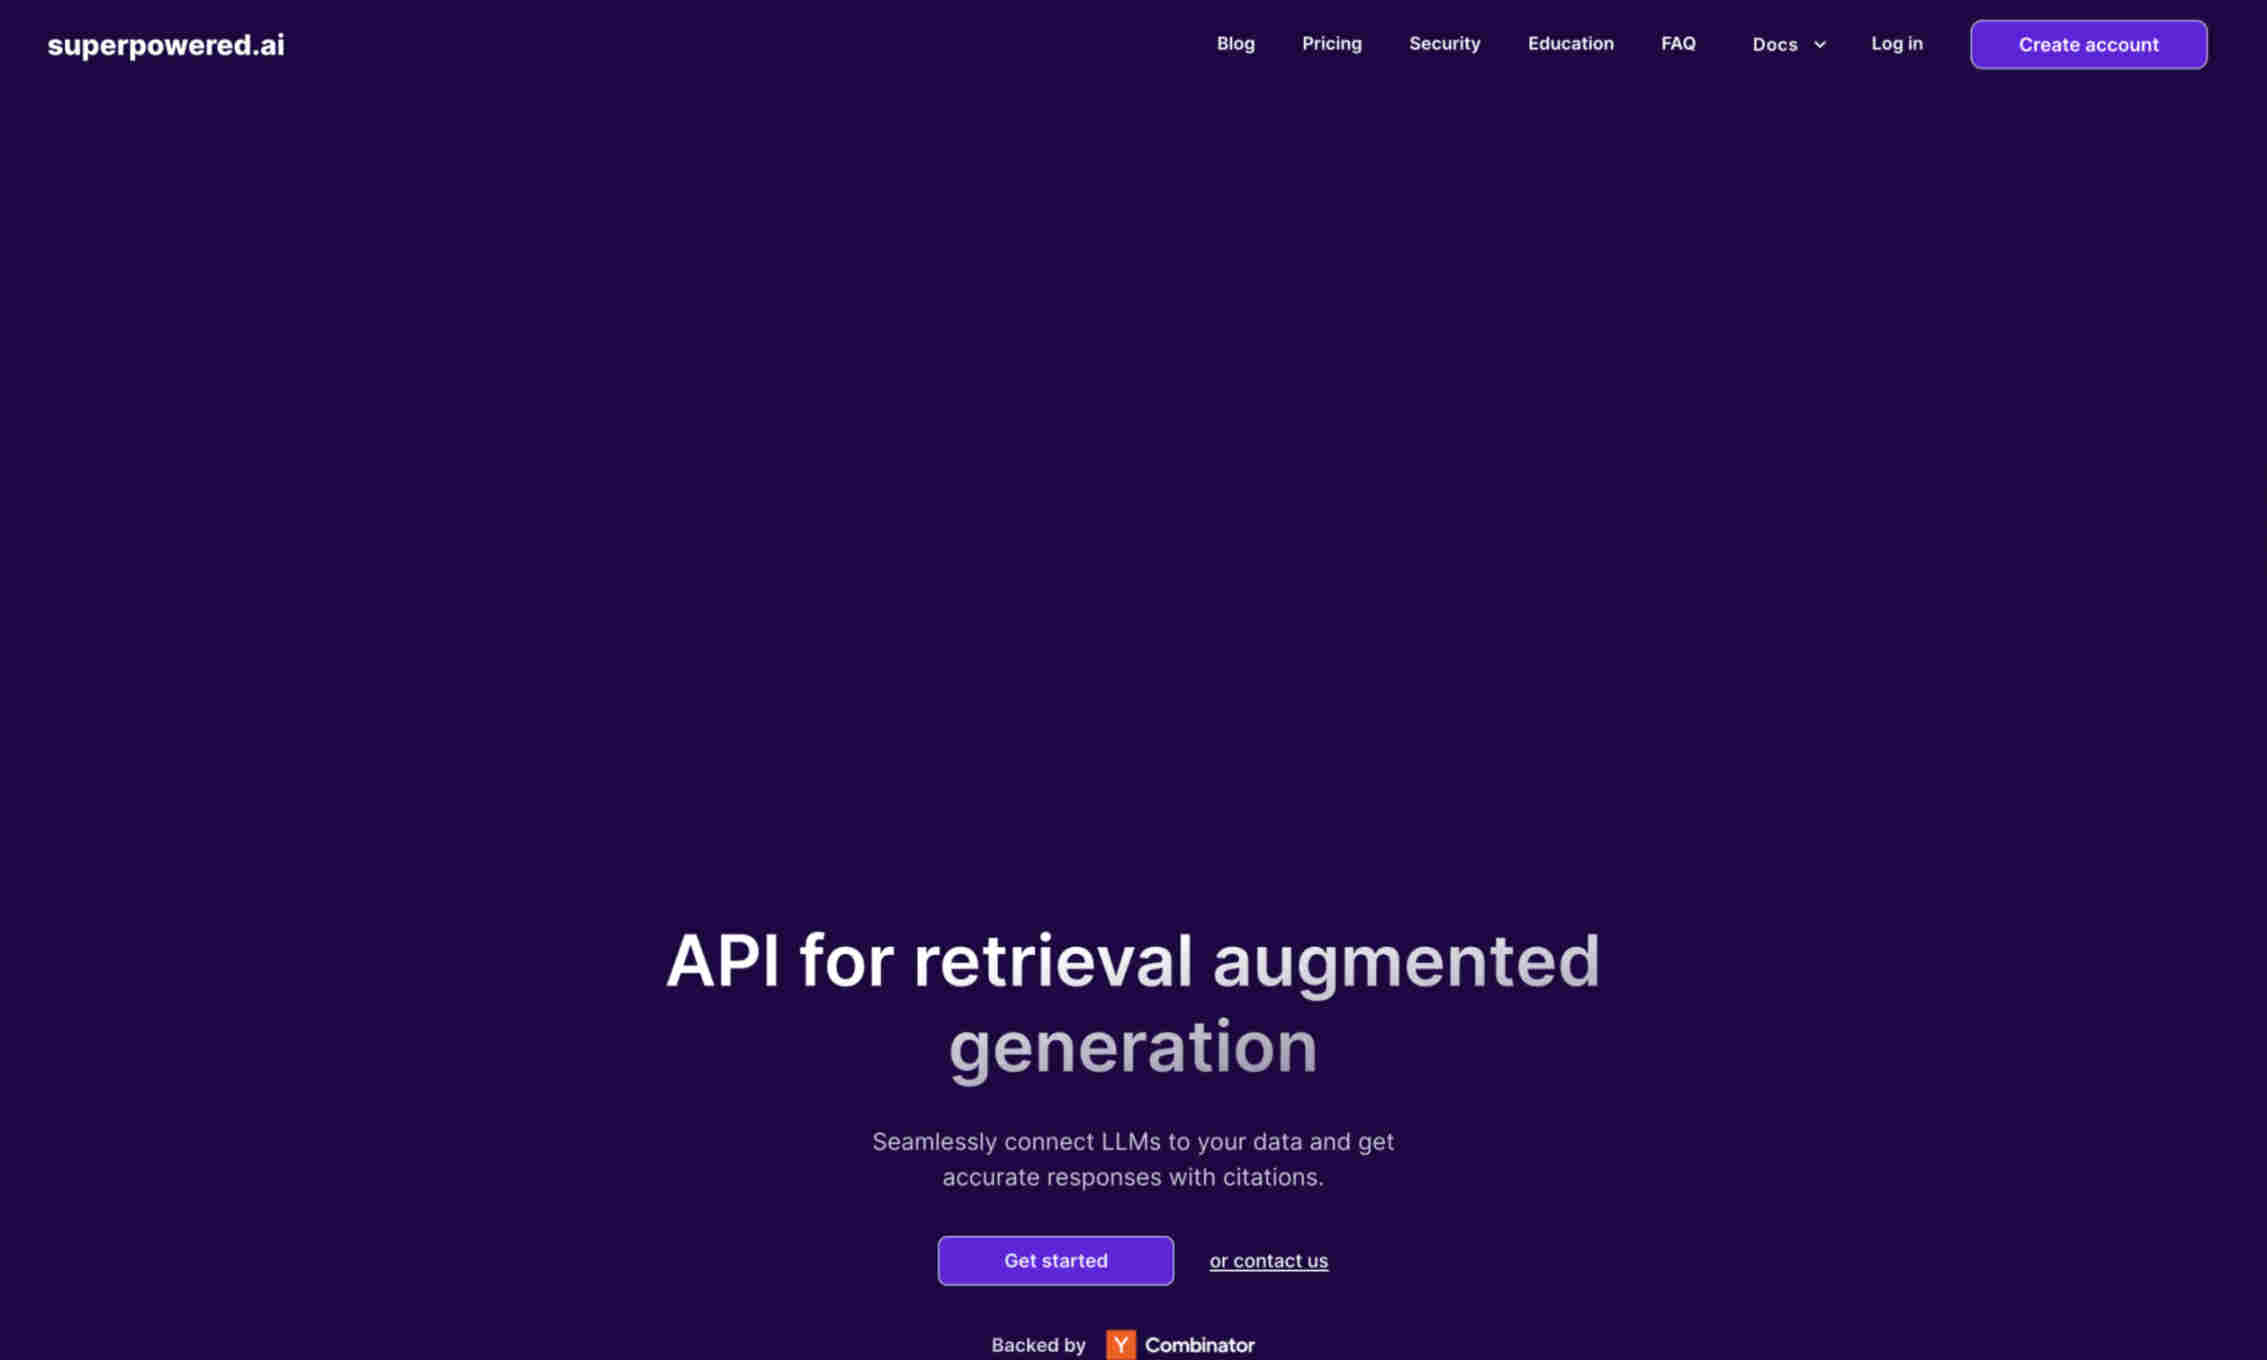Viewport: 2267px width, 1360px height.
Task: Open the Docs dropdown menu
Action: (x=1786, y=44)
